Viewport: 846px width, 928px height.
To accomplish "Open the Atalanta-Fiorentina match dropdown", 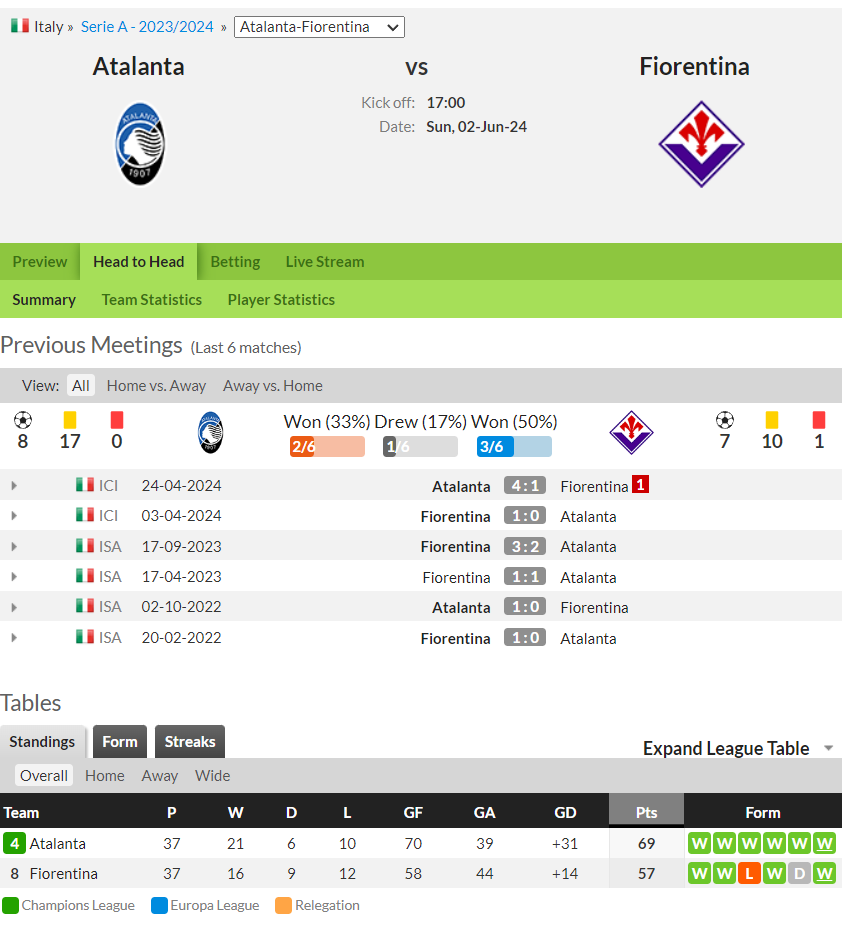I will [x=319, y=27].
